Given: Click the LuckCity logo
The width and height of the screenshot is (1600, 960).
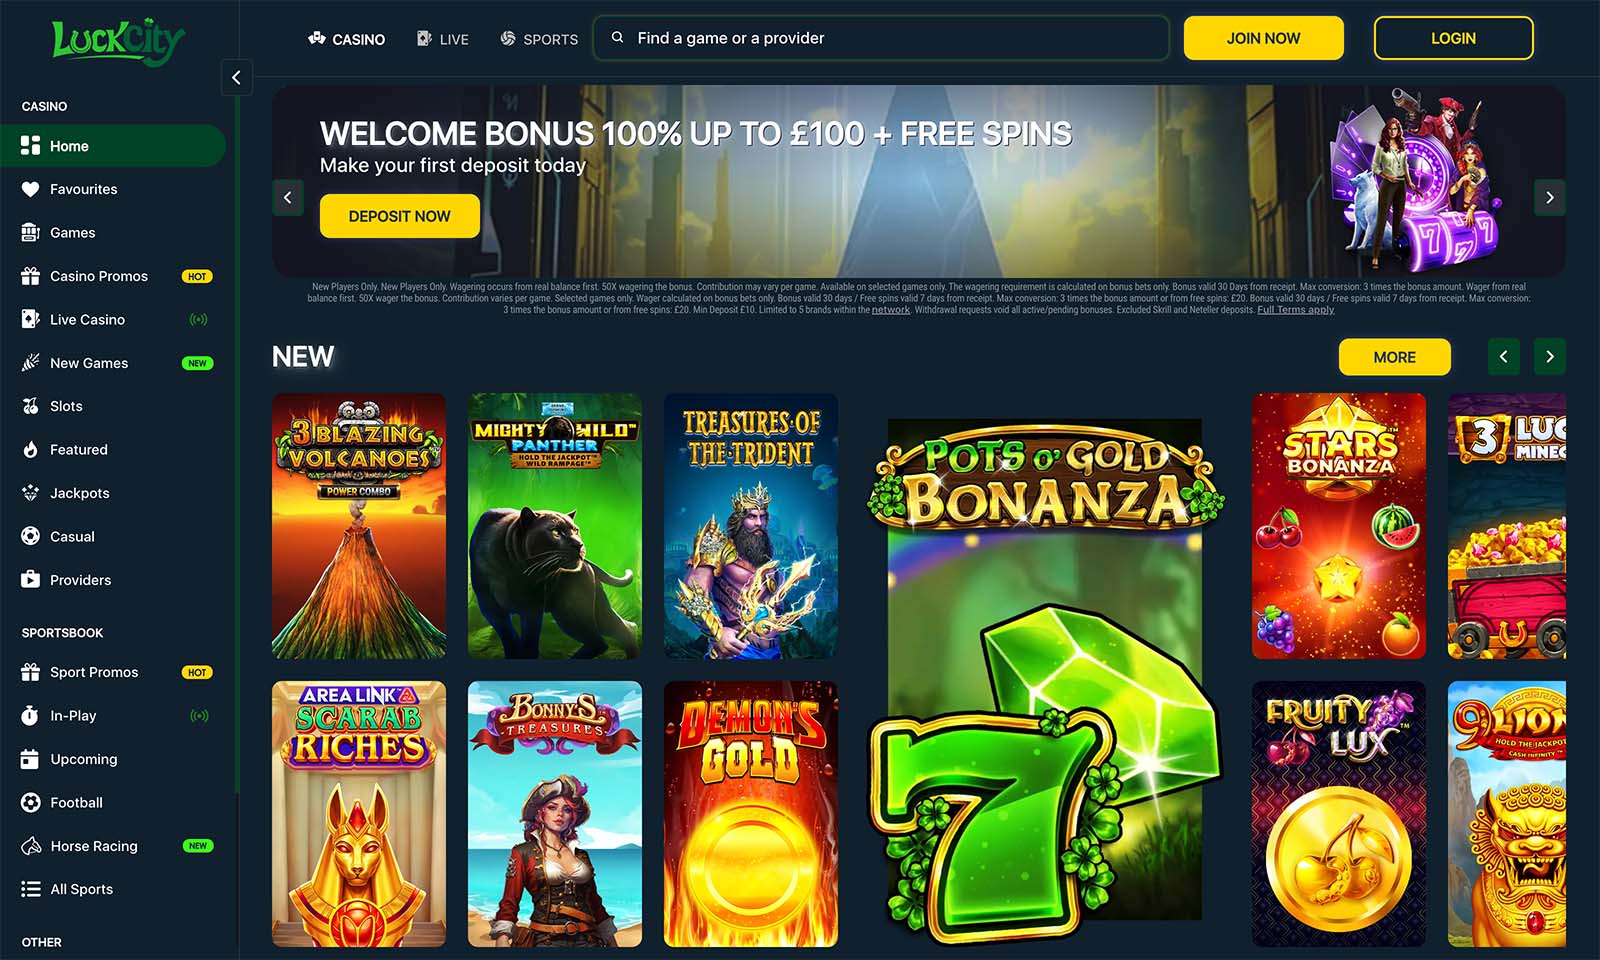Looking at the screenshot, I should click(x=118, y=42).
